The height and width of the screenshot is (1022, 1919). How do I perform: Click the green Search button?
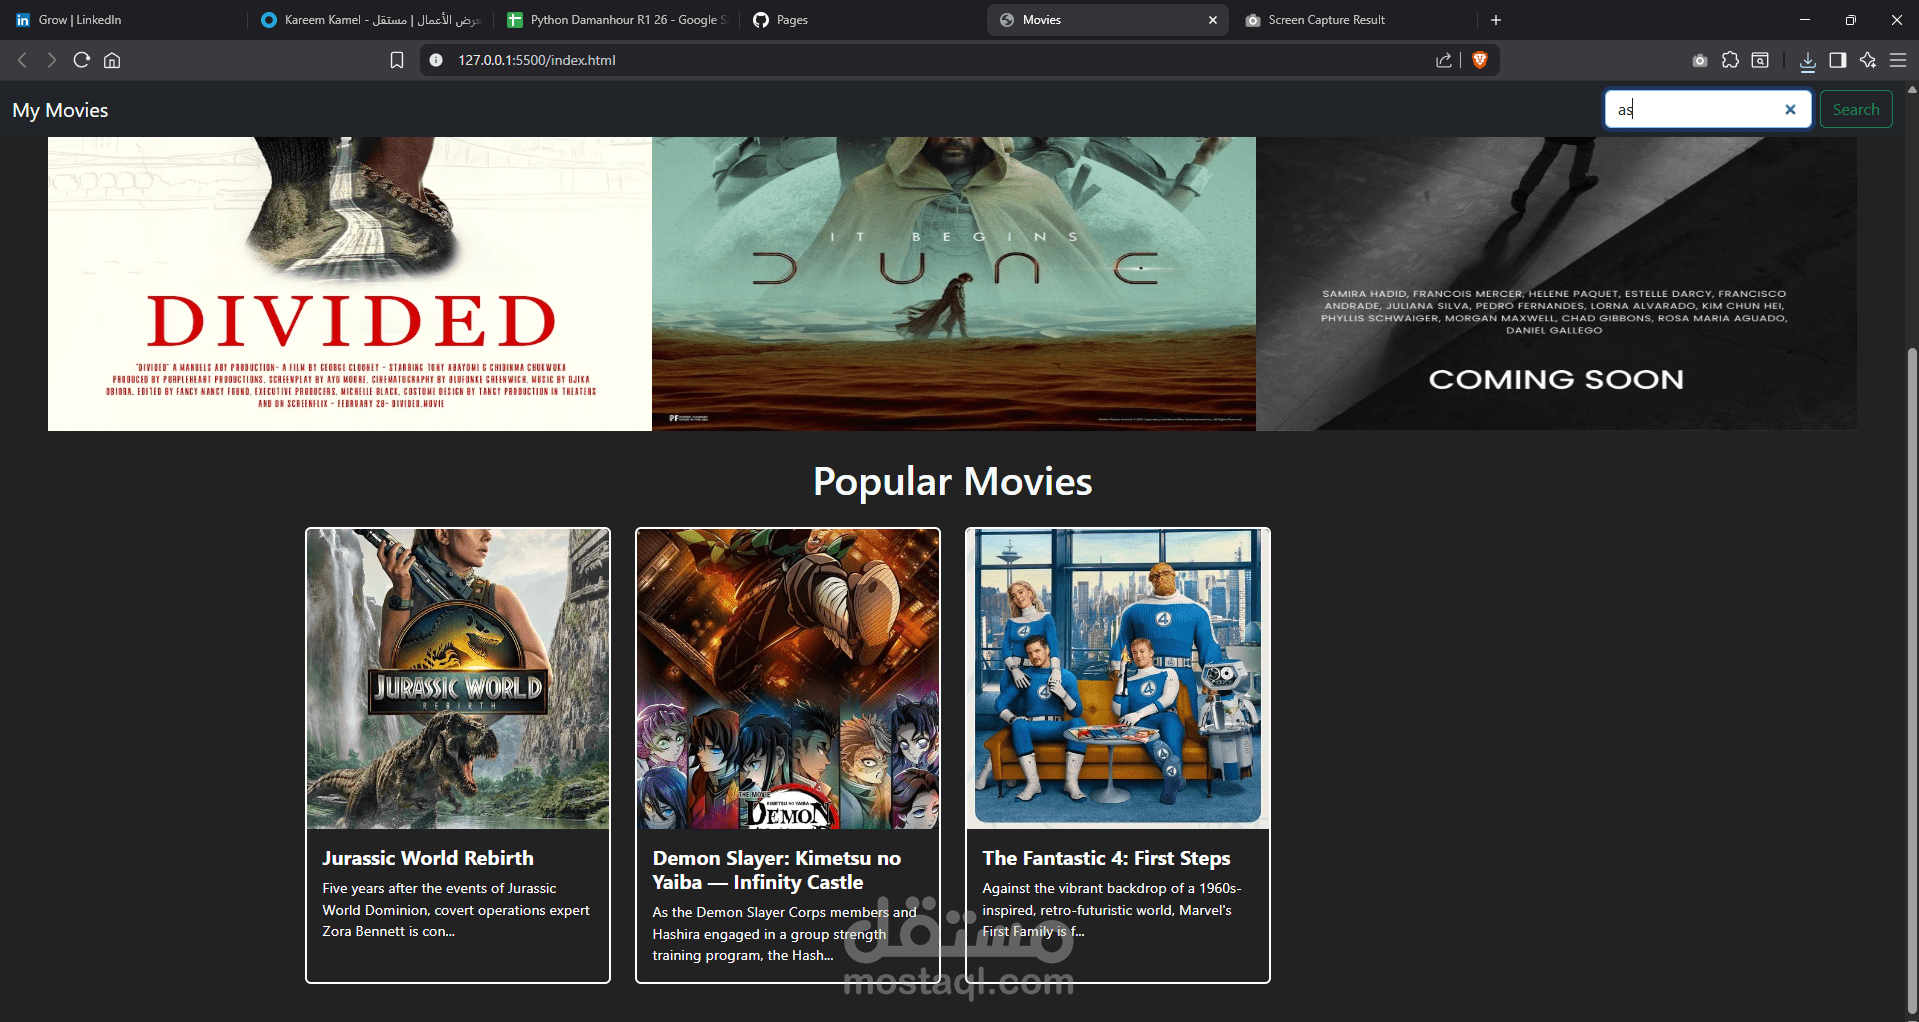(x=1856, y=110)
